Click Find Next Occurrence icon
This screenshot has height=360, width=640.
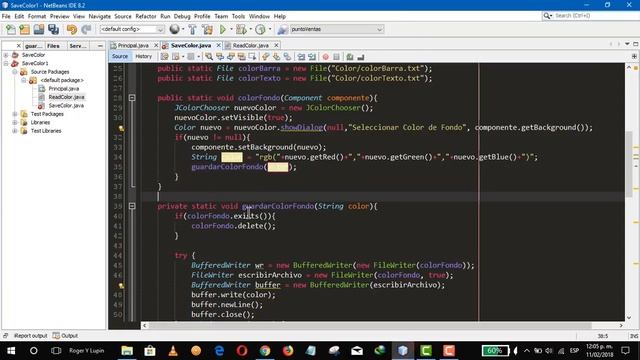(x=231, y=57)
